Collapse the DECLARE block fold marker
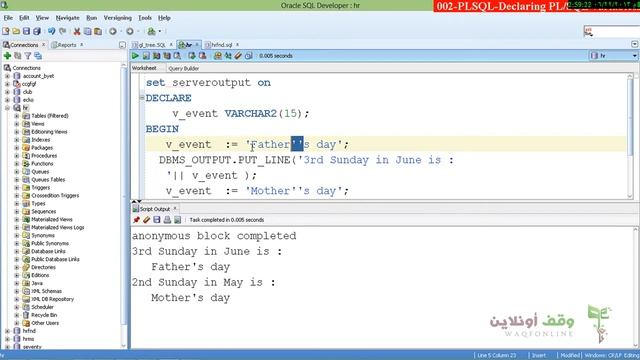Image resolution: width=640 pixels, height=360 pixels. tap(142, 98)
